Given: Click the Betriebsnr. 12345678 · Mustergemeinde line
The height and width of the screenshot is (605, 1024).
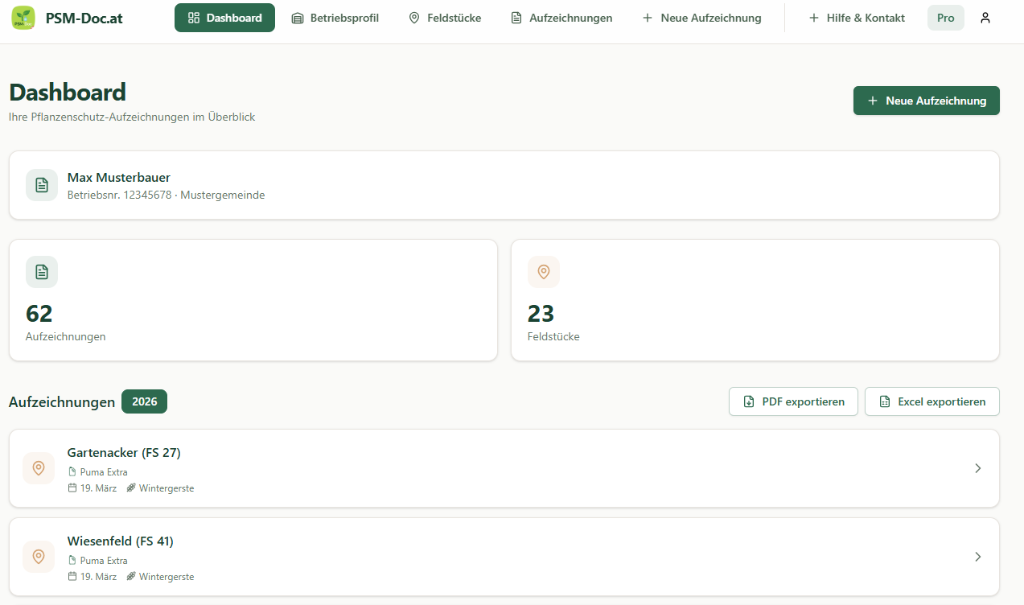Looking at the screenshot, I should tap(166, 195).
